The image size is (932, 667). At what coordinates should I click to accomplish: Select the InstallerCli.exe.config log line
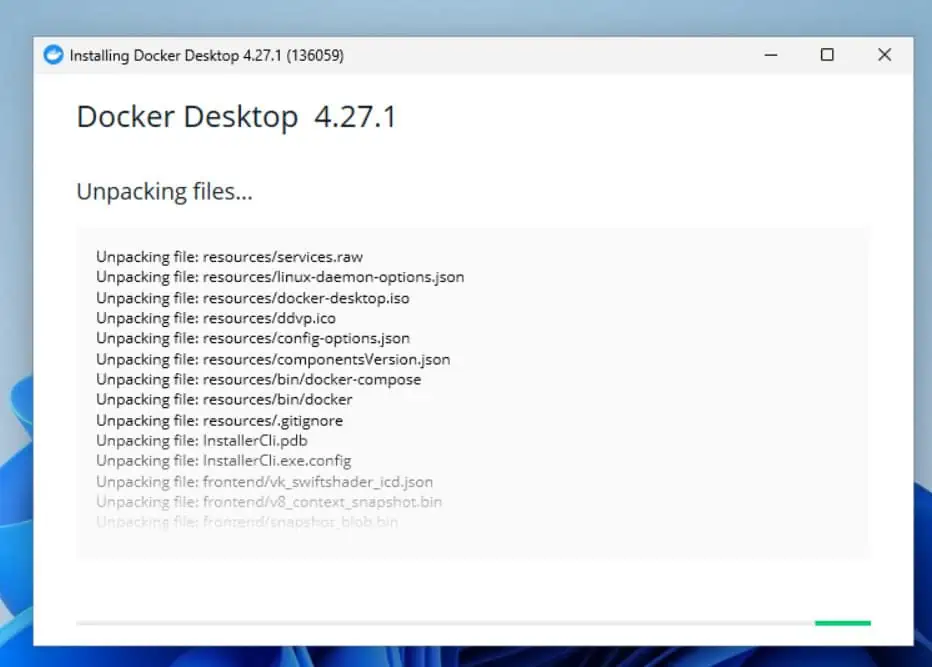click(x=223, y=461)
